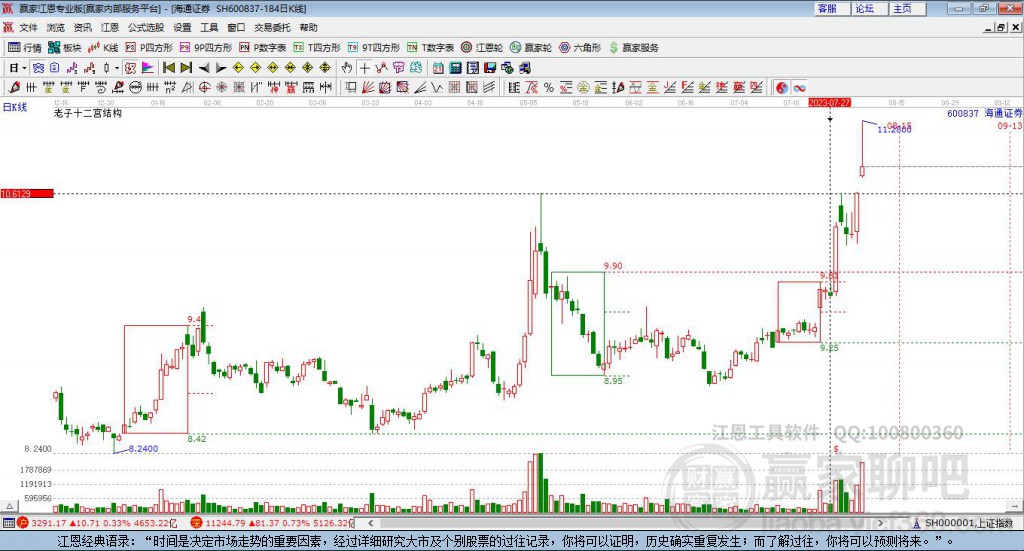This screenshot has height=551, width=1024.
Task: Step chart right with black right triangle
Action: 221,68
